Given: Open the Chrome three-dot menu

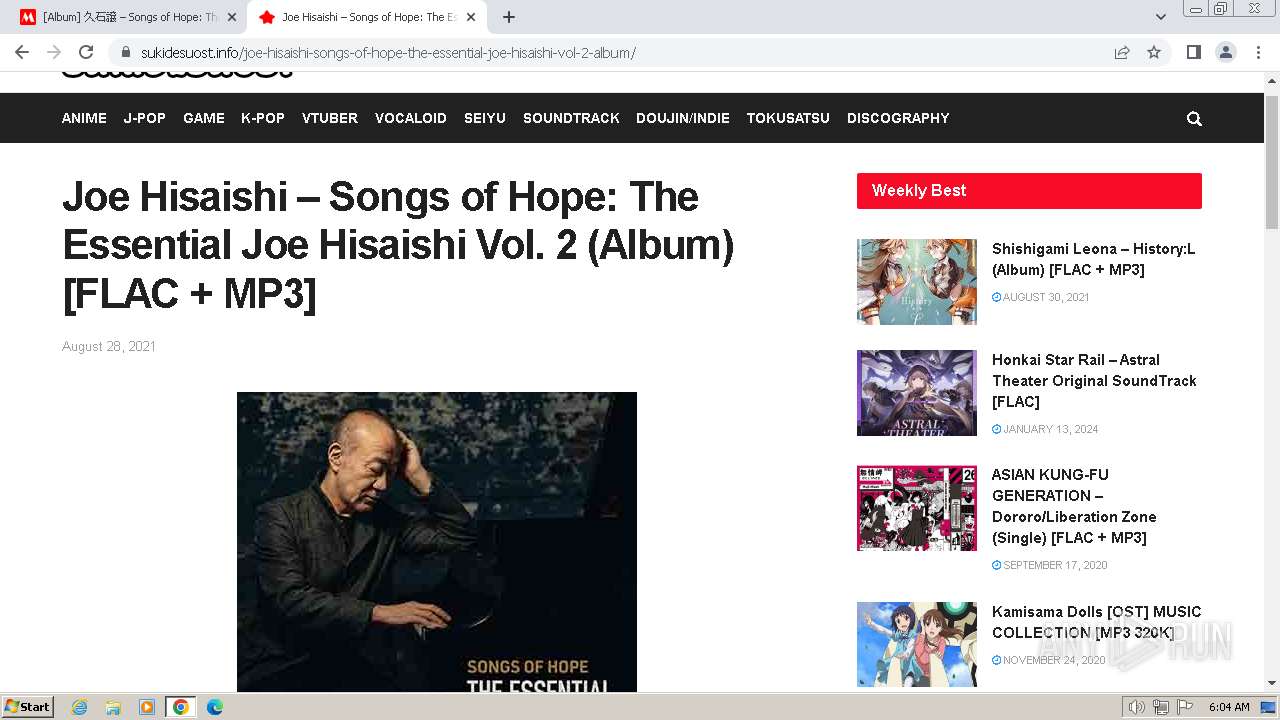Looking at the screenshot, I should (1257, 52).
